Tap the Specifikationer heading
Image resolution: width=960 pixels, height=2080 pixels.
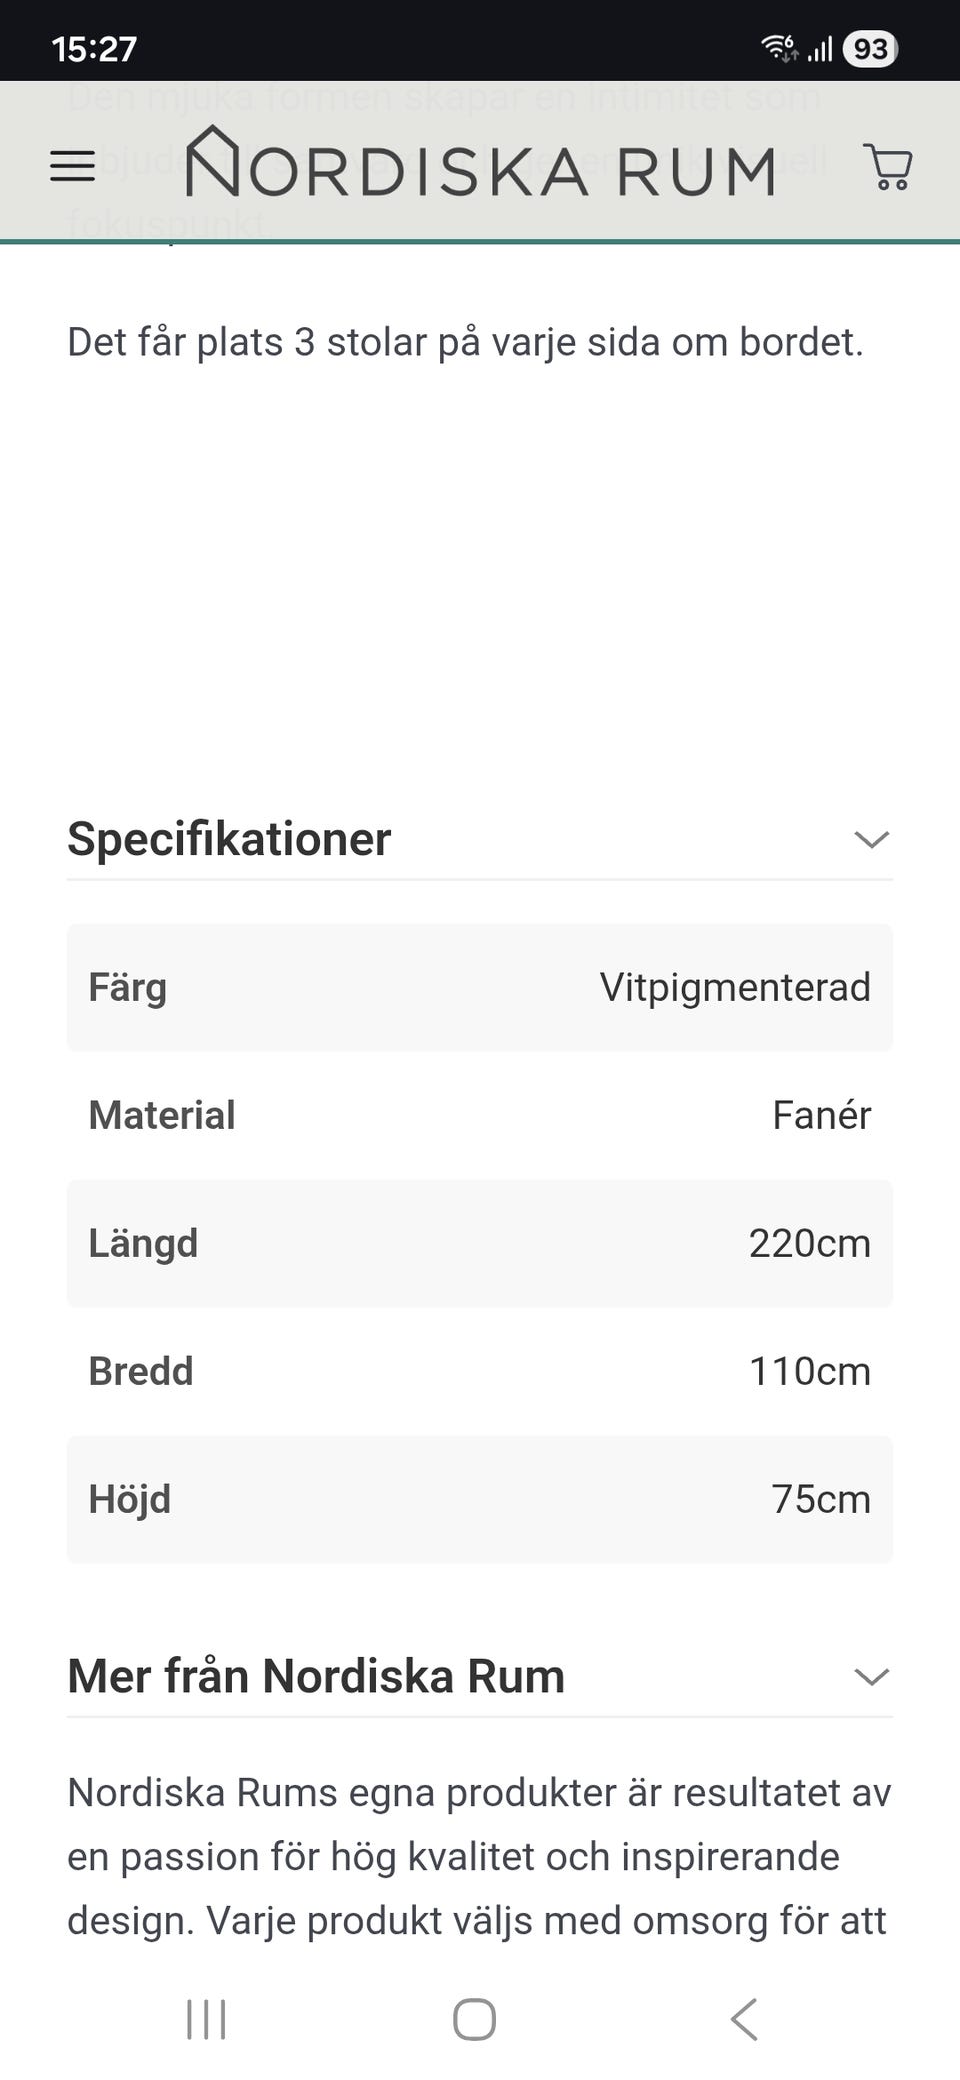[229, 839]
